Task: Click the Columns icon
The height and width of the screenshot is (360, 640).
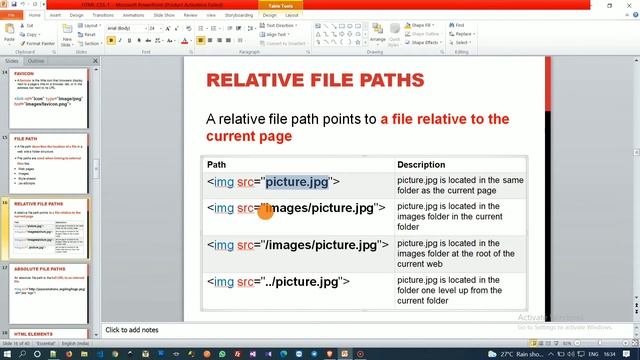Action: [241, 40]
